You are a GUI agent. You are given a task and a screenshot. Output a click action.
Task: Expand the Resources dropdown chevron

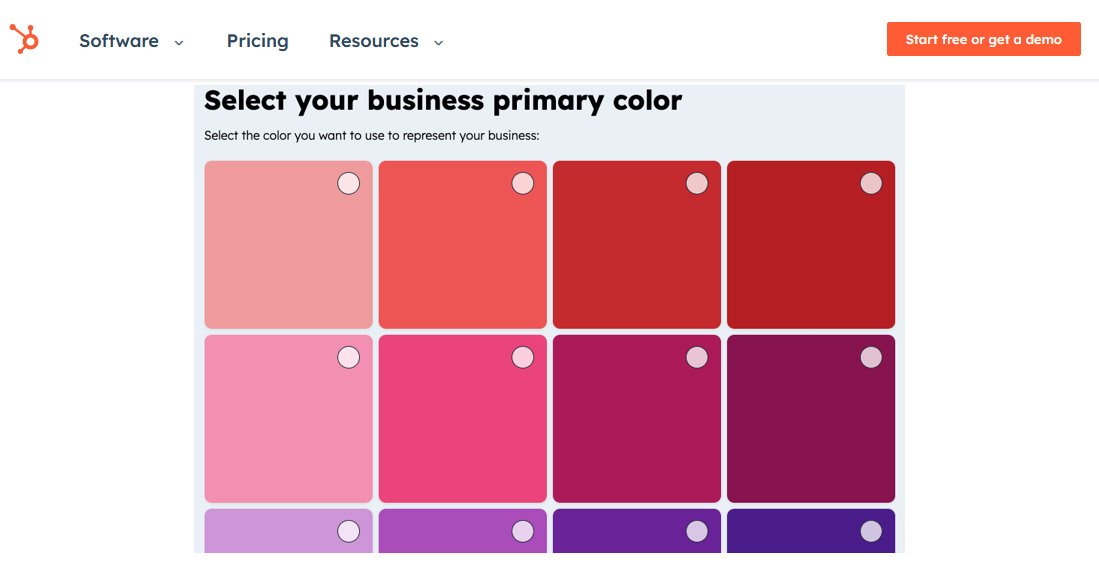(438, 42)
